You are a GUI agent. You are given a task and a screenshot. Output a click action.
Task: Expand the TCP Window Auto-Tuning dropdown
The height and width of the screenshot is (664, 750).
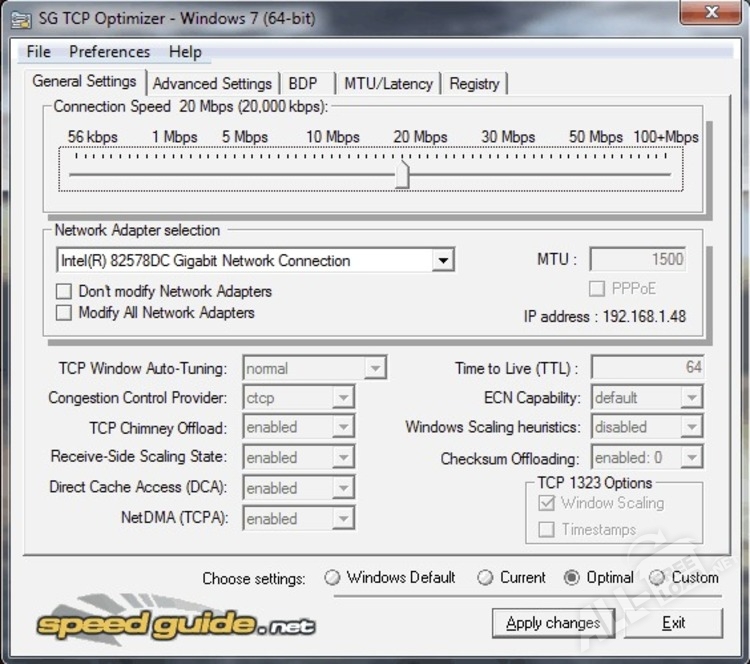click(x=375, y=369)
